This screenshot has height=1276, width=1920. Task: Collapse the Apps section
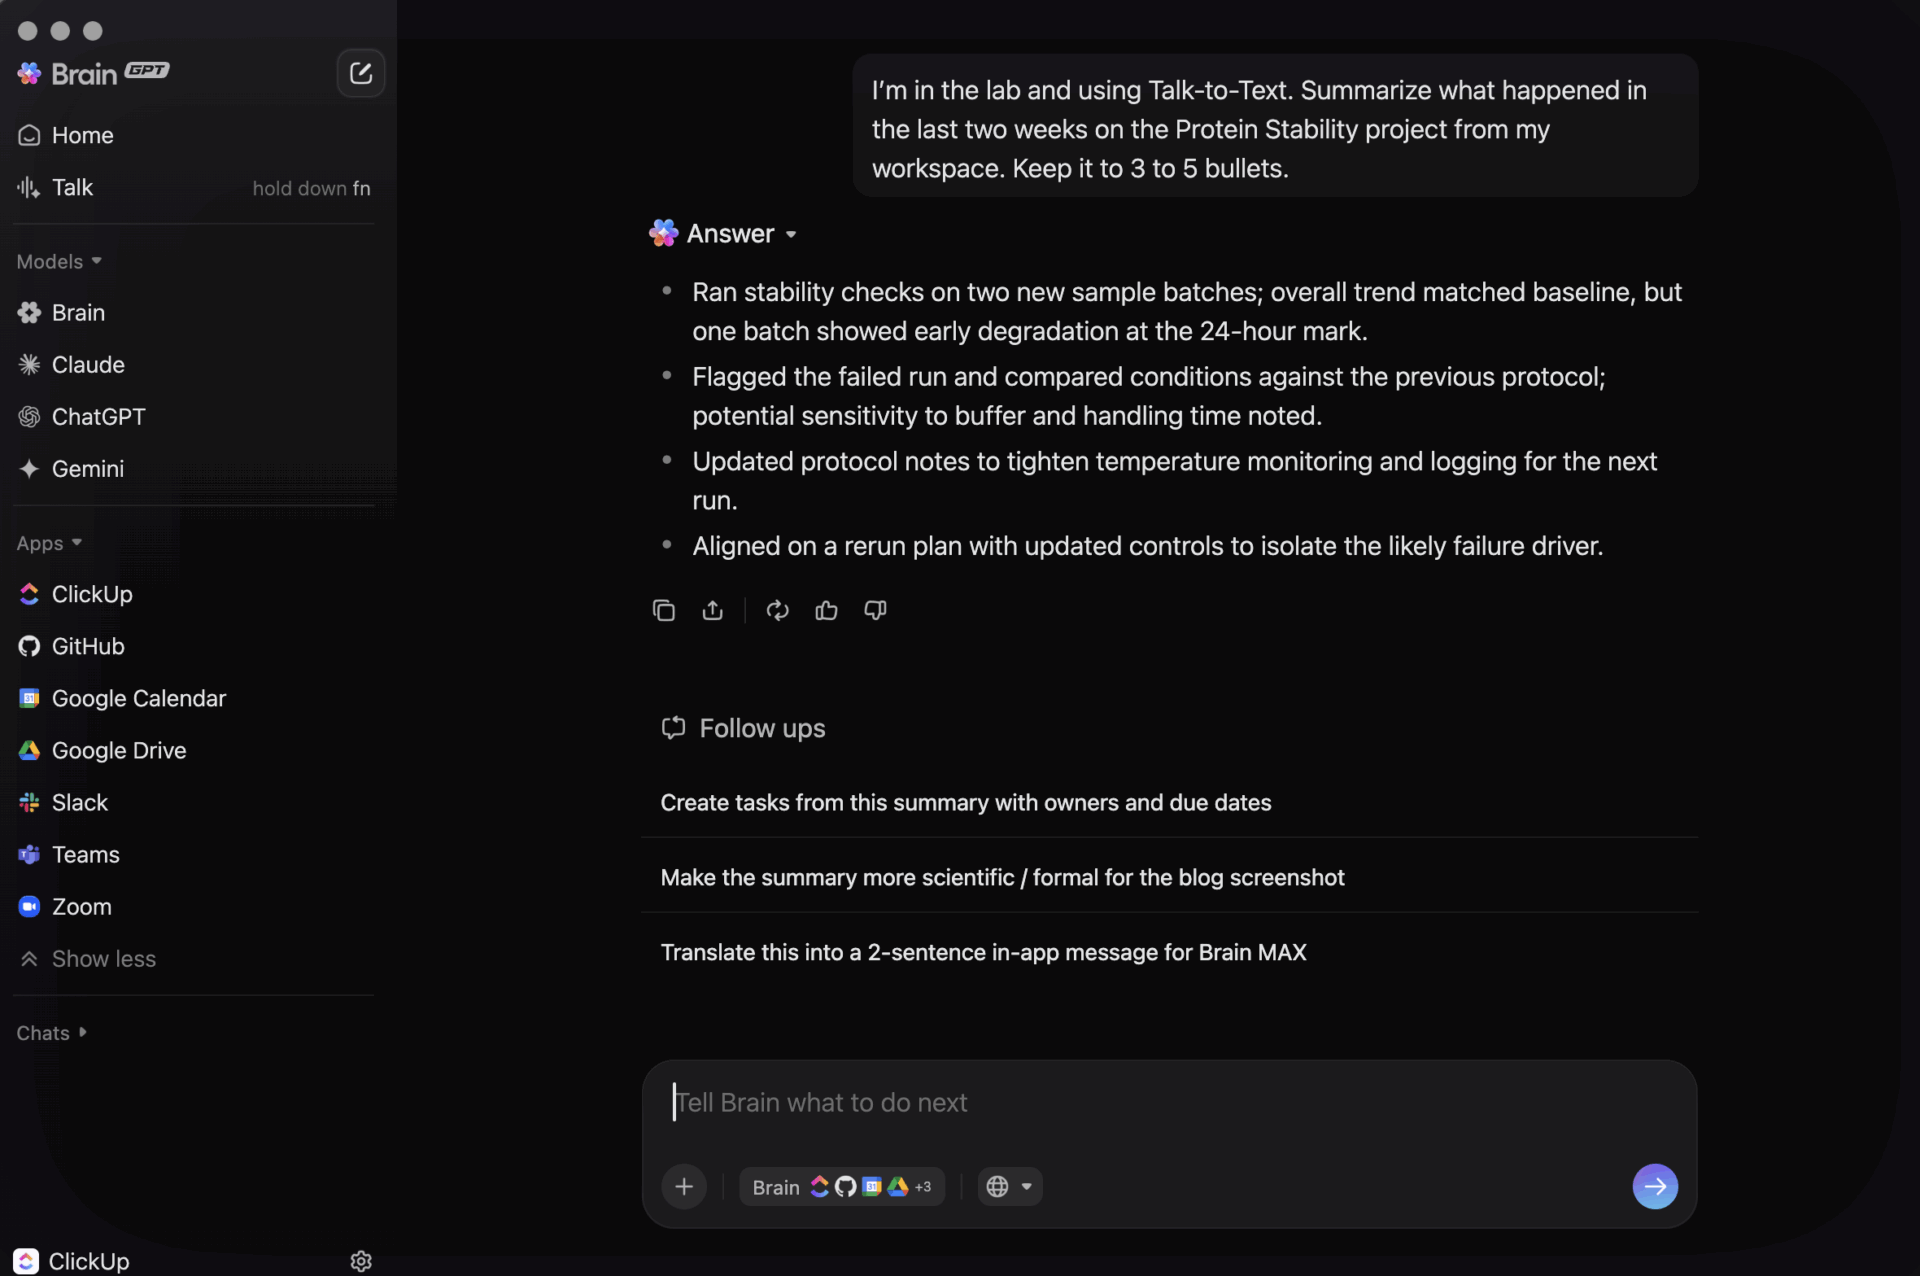(x=49, y=543)
